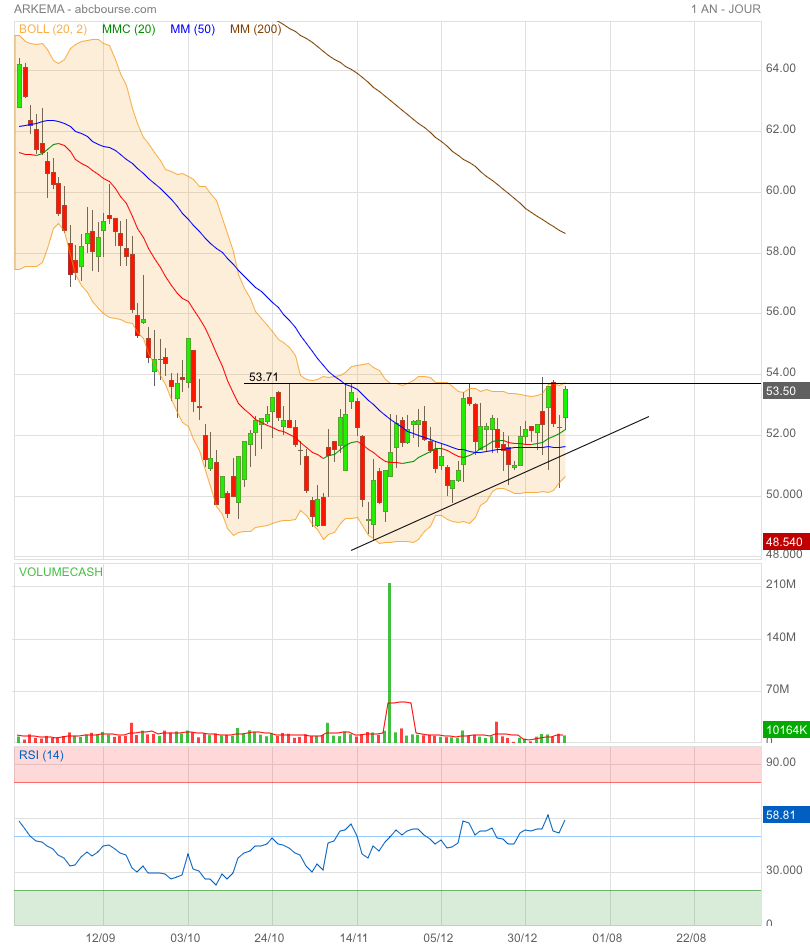The height and width of the screenshot is (948, 810).
Task: Toggle the MM (50) legend entry
Action: coord(193,29)
